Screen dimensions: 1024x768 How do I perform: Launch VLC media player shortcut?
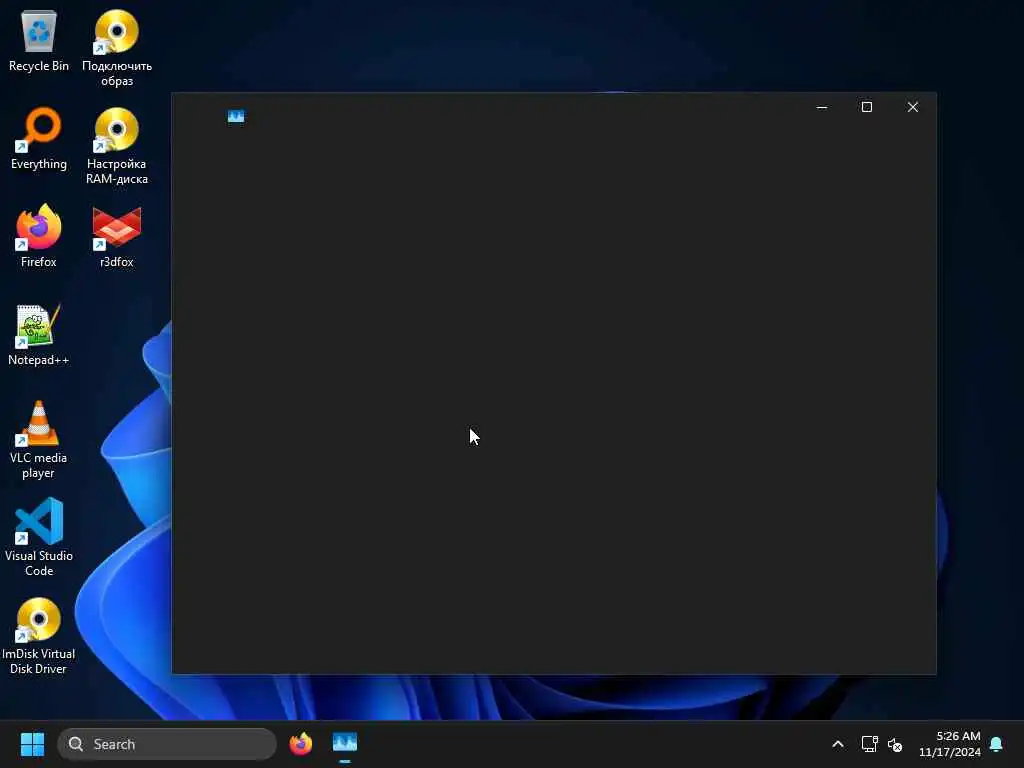tap(39, 440)
